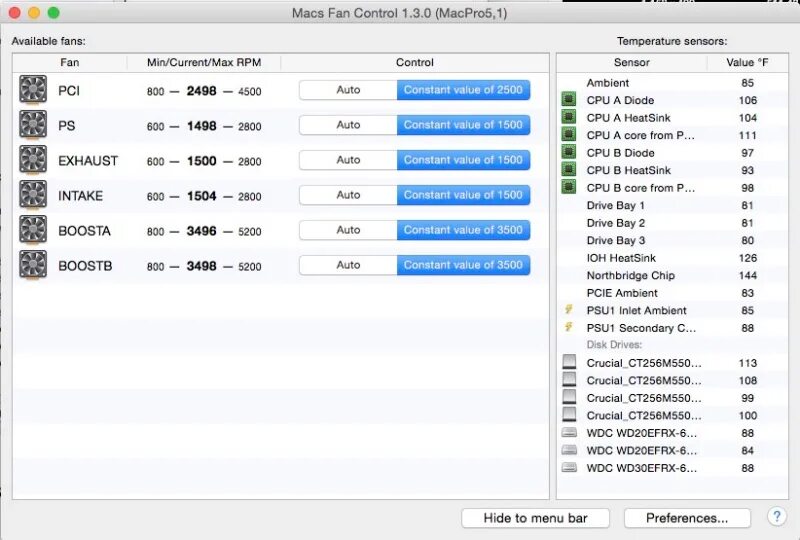Open the help question mark button
The image size is (800, 540).
(x=777, y=517)
